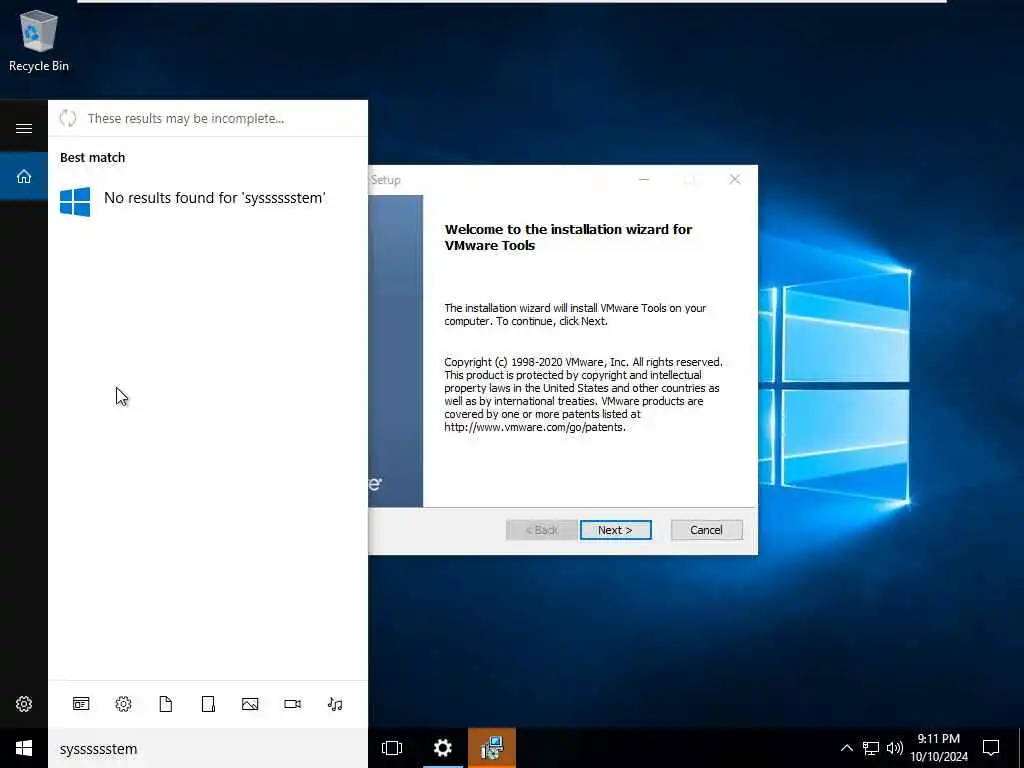The image size is (1024, 768).
Task: Filter search results by Videos icon
Action: click(x=293, y=704)
